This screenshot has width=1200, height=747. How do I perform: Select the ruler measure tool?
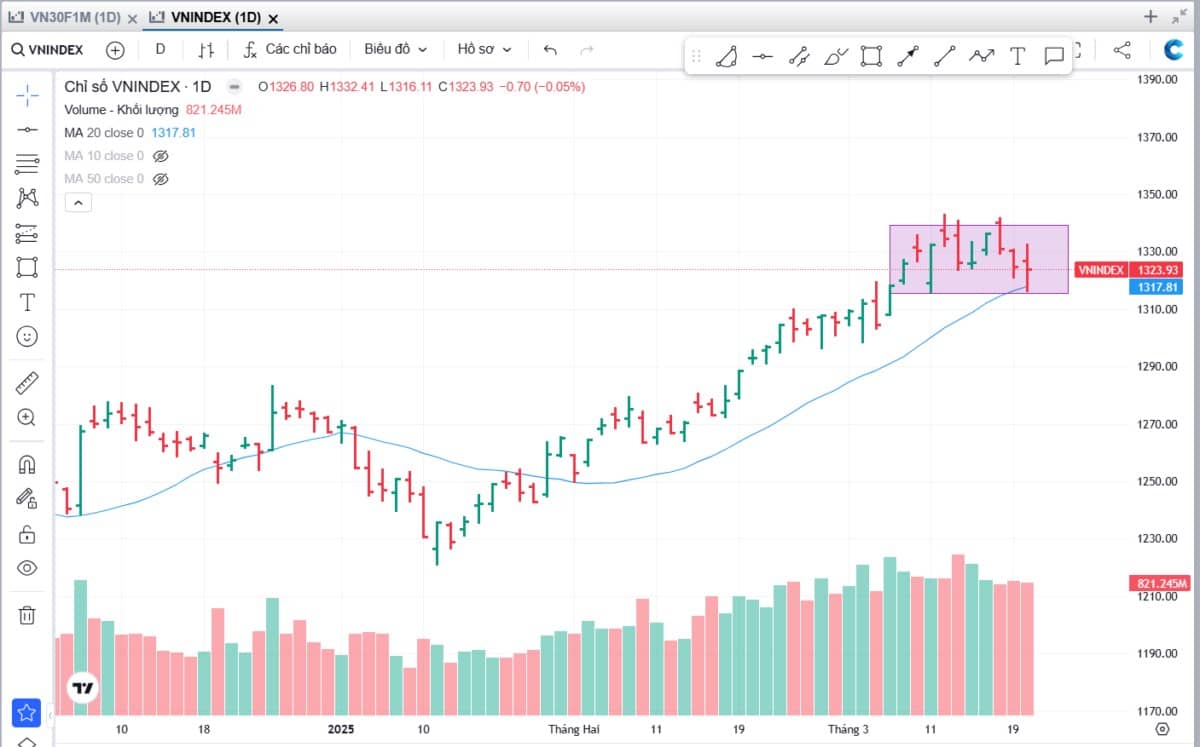[x=27, y=383]
